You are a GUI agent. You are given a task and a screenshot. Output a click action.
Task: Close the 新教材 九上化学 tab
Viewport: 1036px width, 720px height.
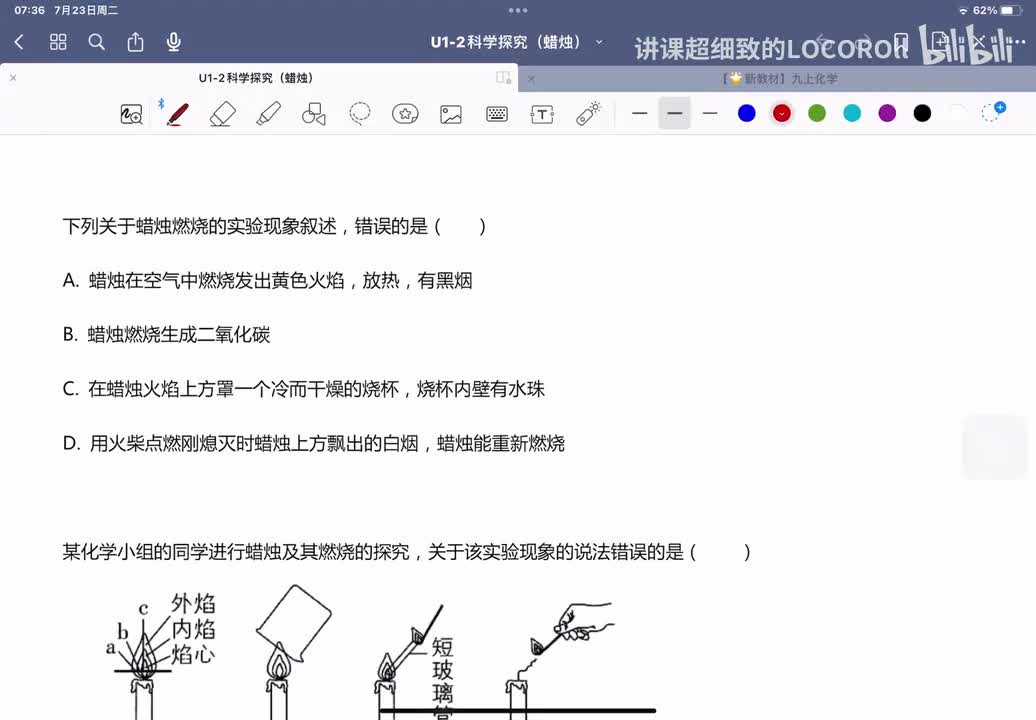pyautogui.click(x=531, y=79)
